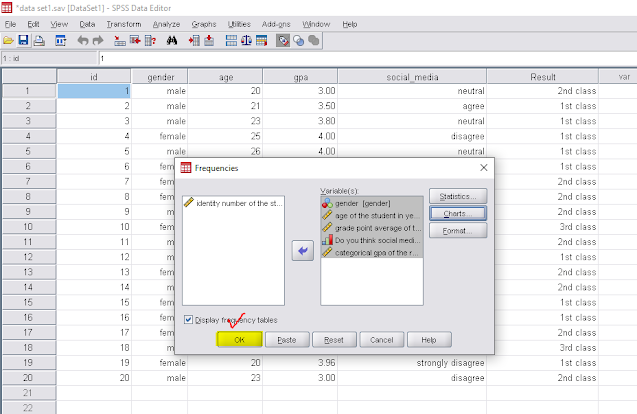
Task: Select the age column header
Action: 225,77
